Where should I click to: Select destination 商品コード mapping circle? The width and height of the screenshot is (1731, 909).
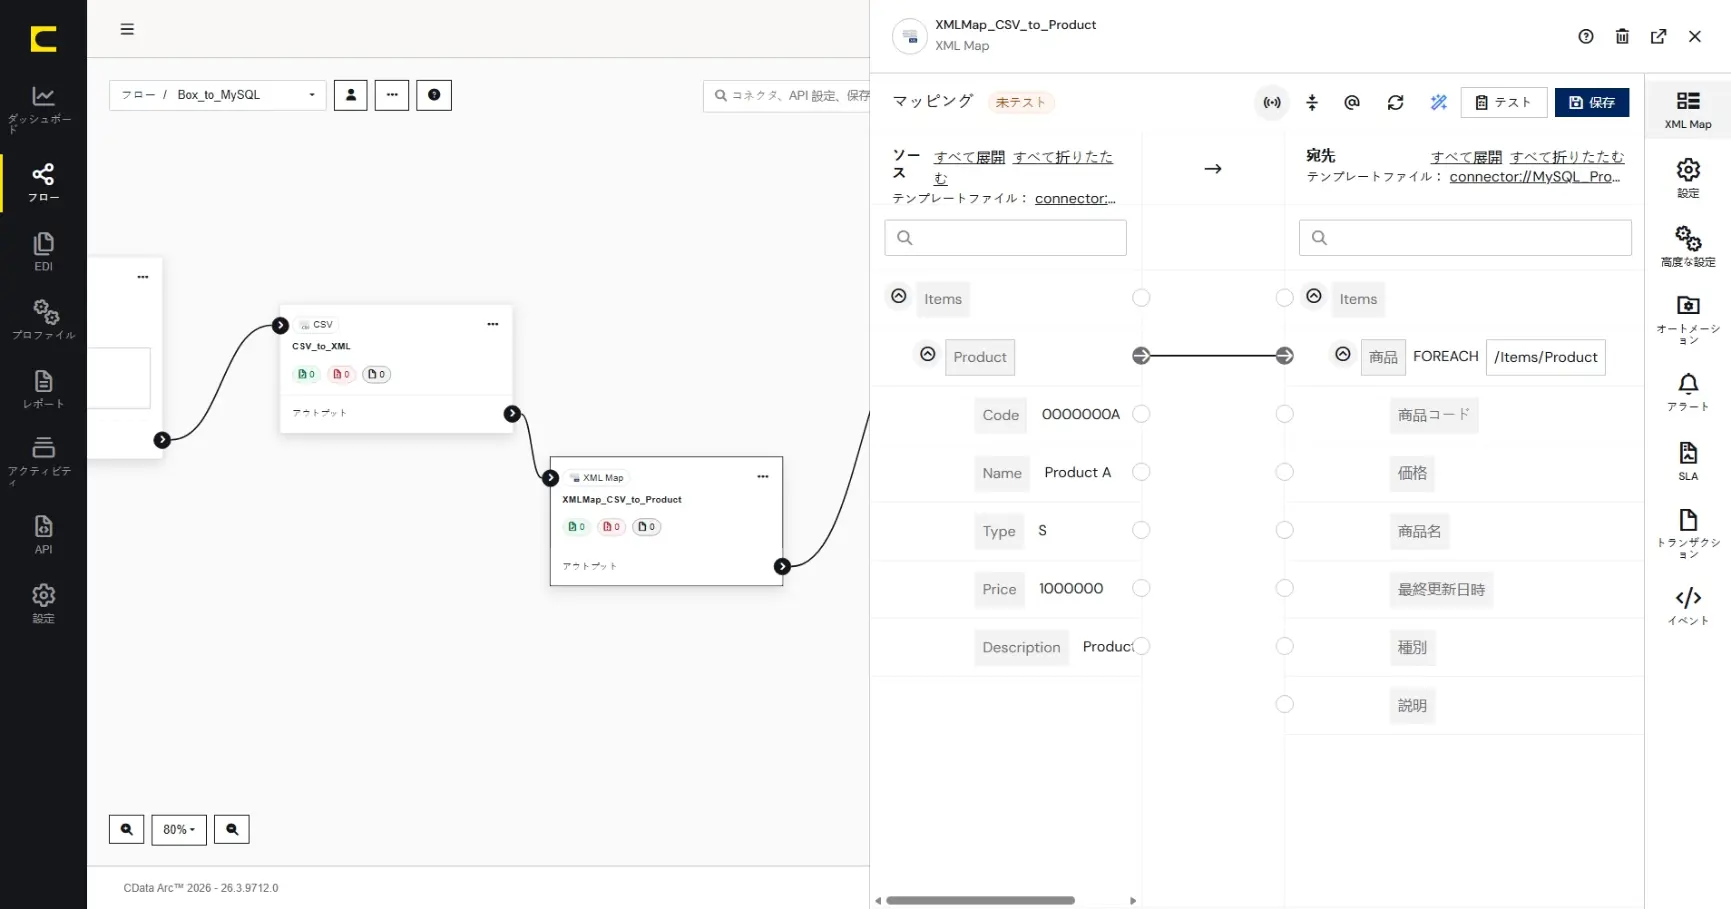tap(1285, 414)
